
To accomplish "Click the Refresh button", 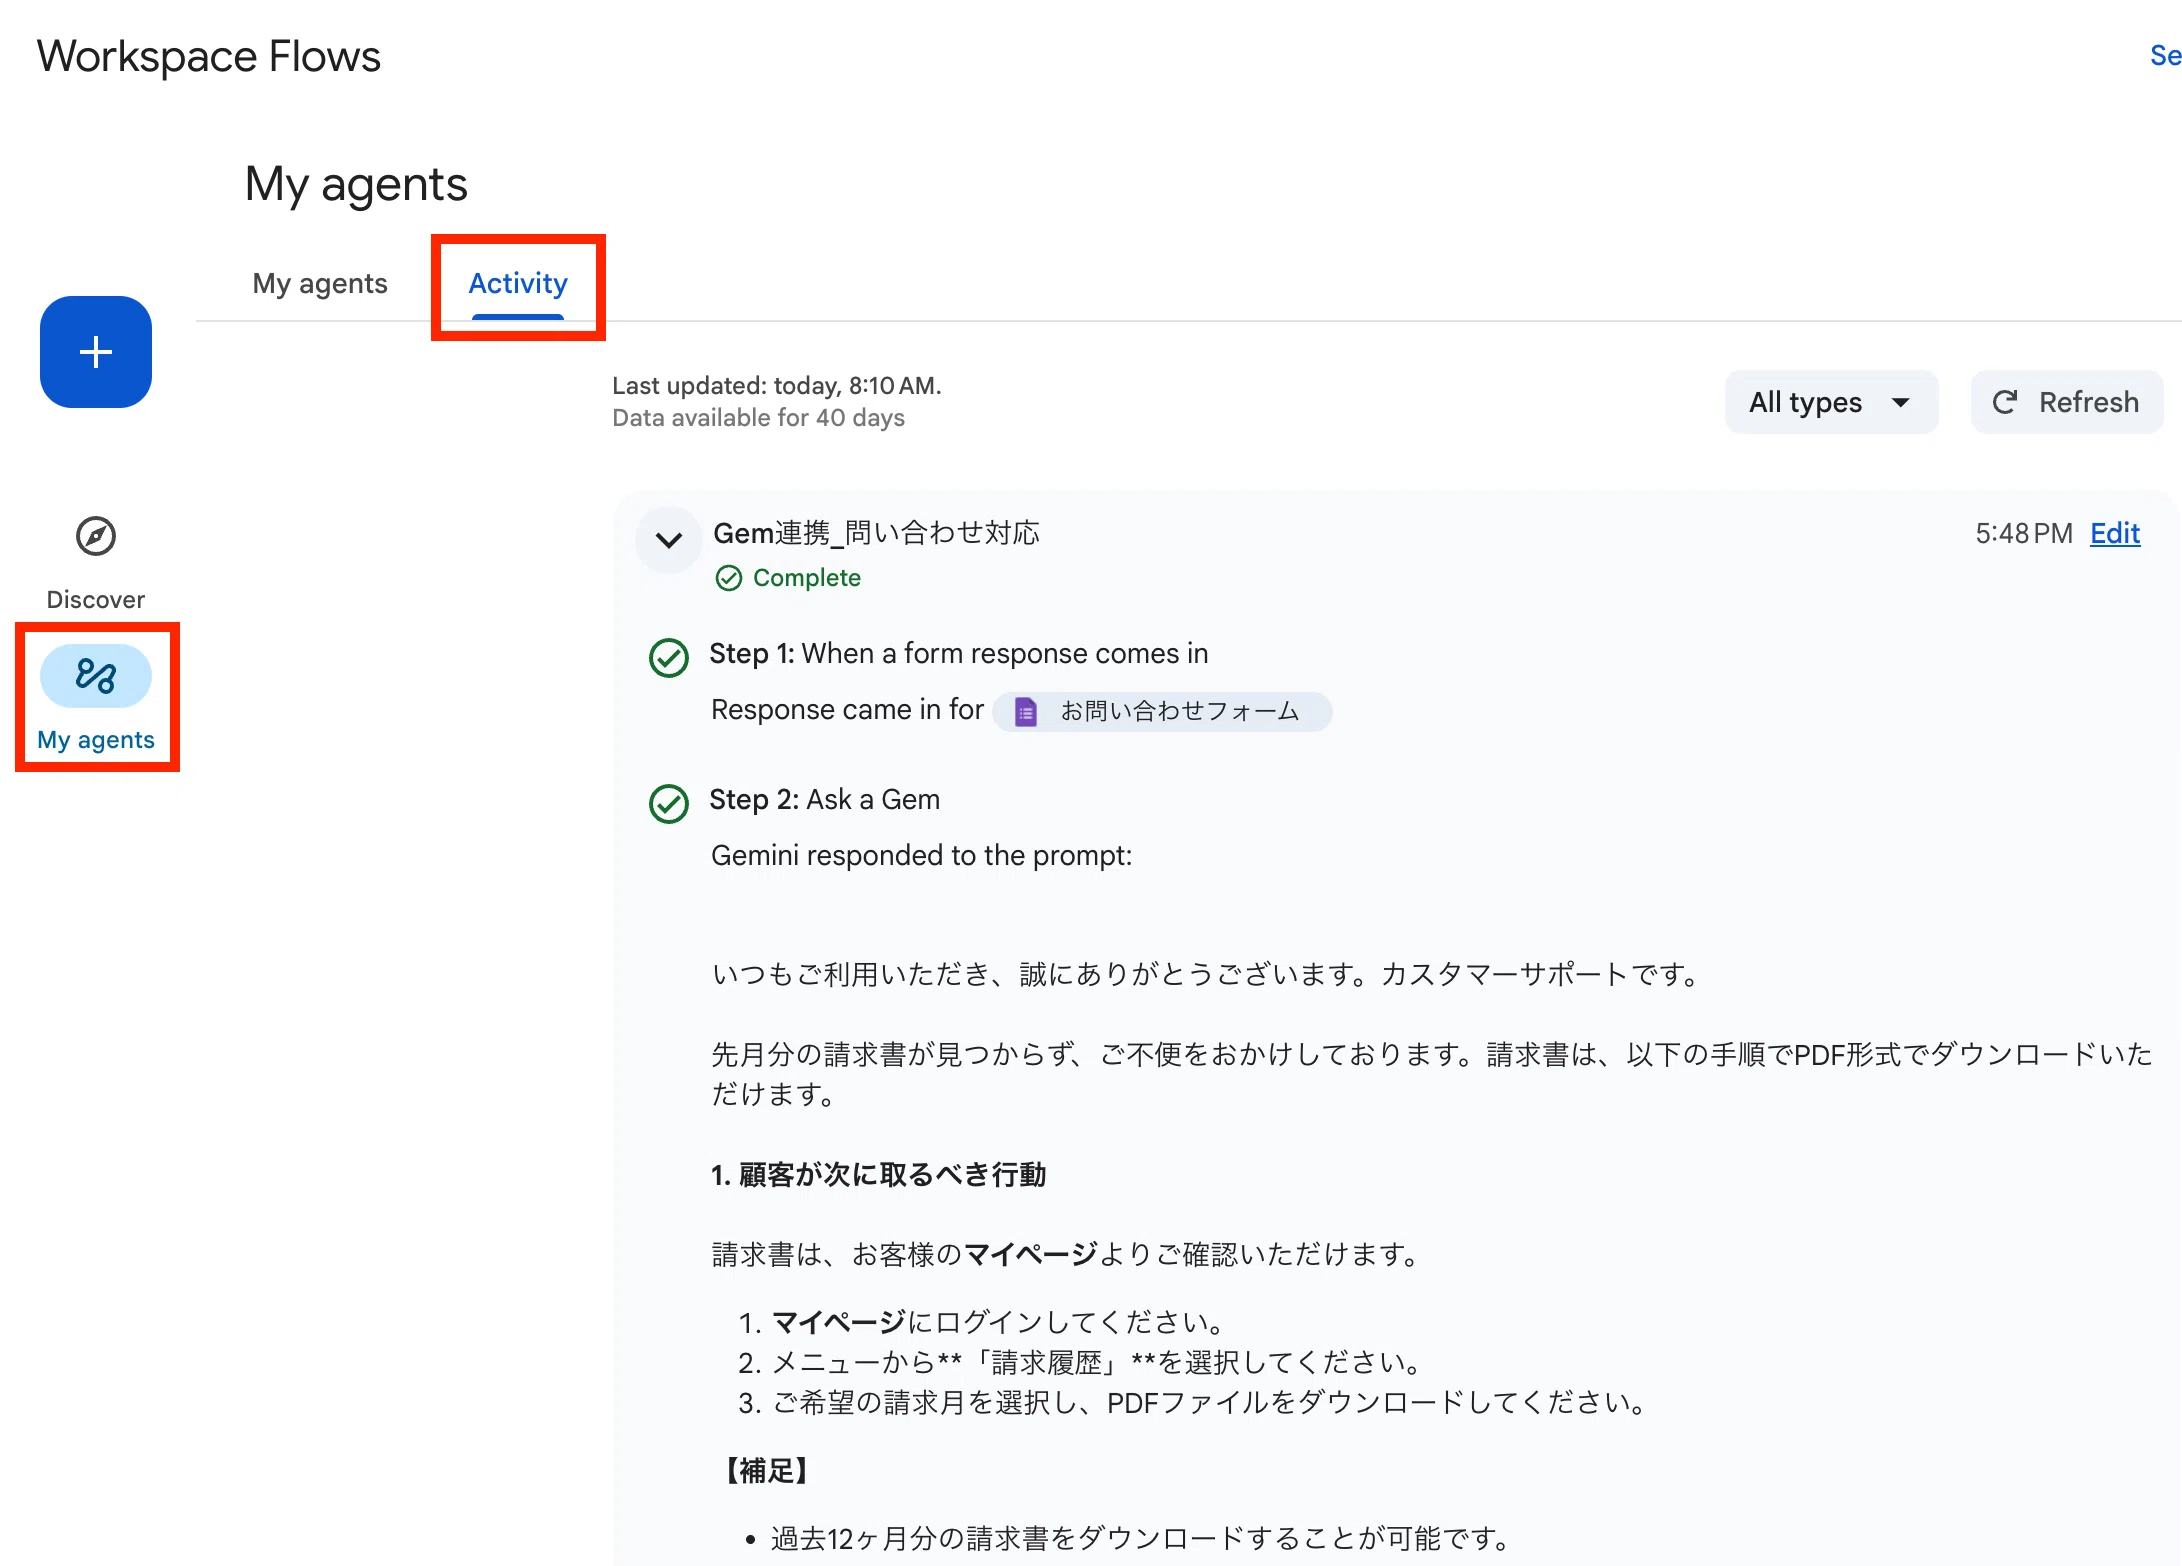I will pos(2067,402).
